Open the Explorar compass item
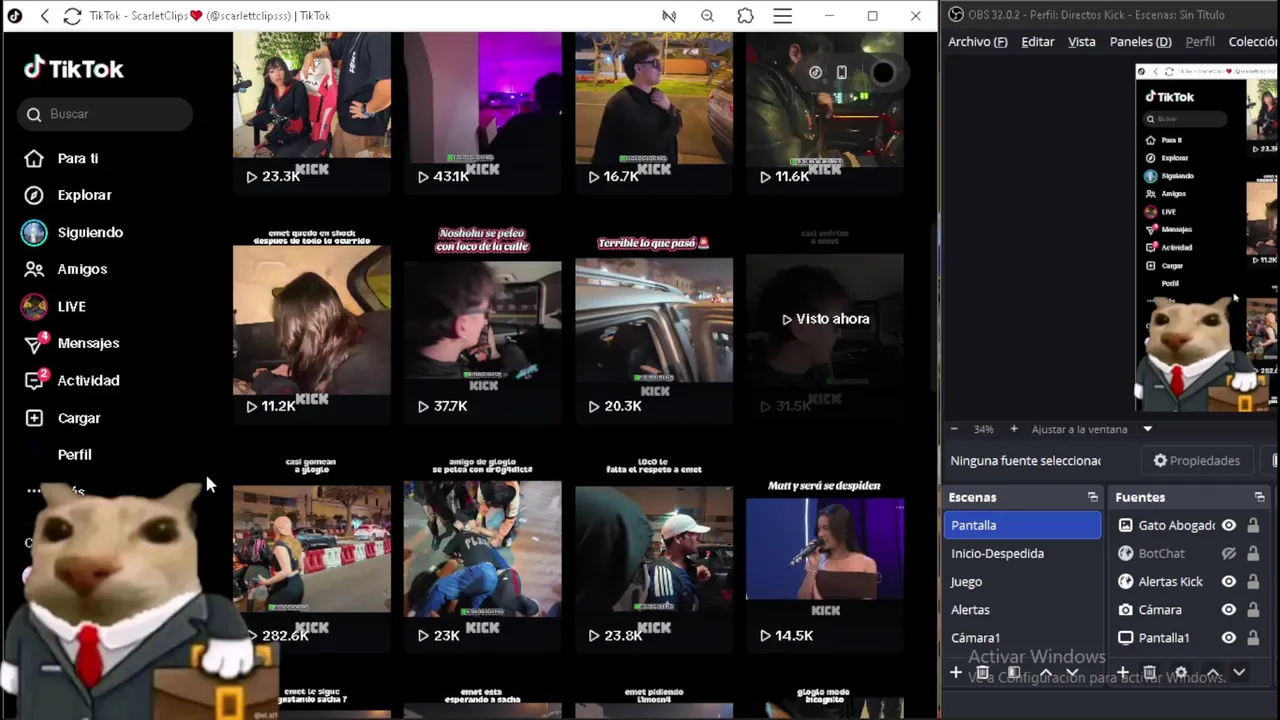The height and width of the screenshot is (720, 1280). (84, 195)
